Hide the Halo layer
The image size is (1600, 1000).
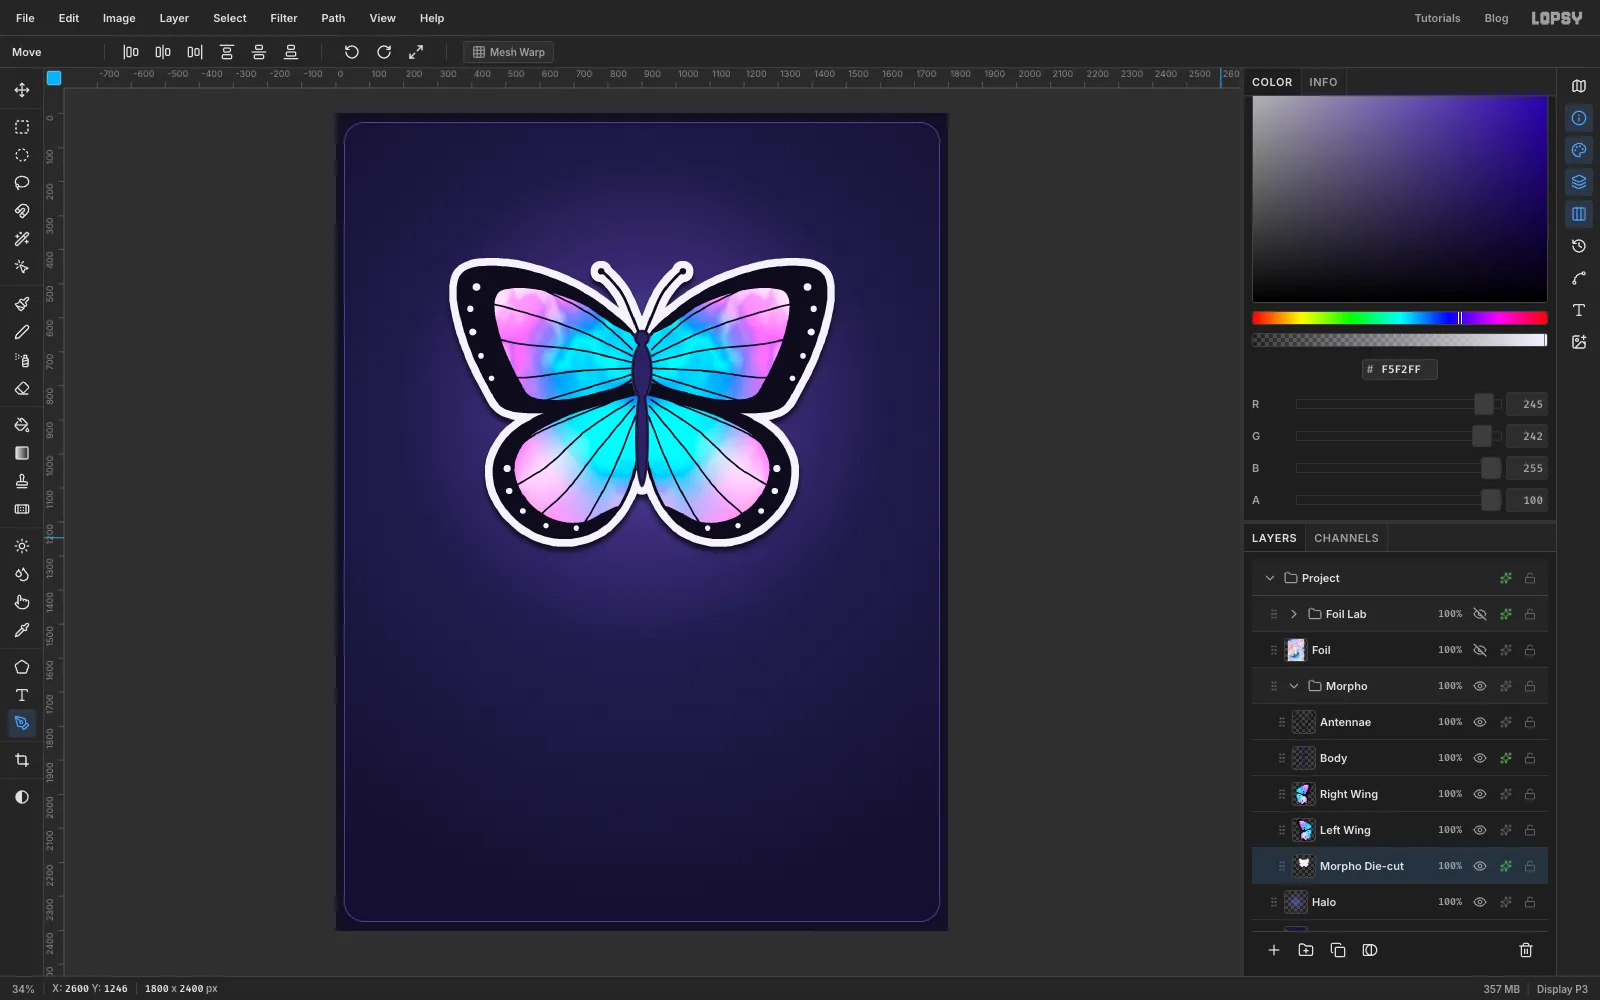(1480, 902)
